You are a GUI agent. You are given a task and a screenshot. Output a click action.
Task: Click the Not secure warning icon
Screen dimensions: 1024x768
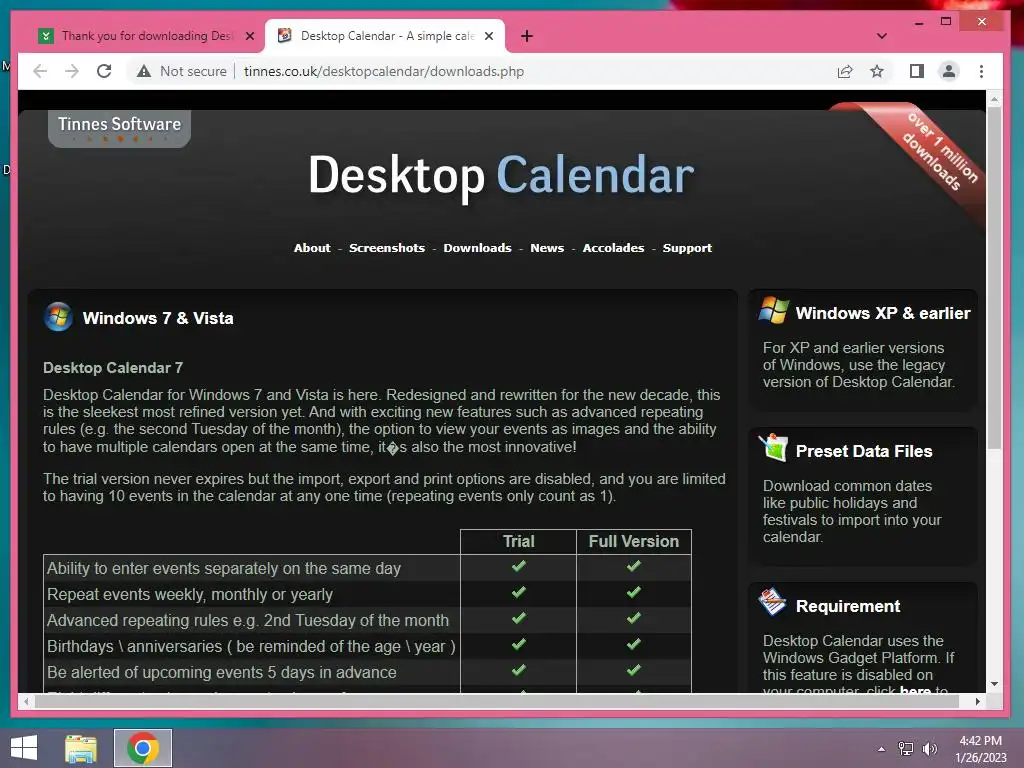pos(144,71)
